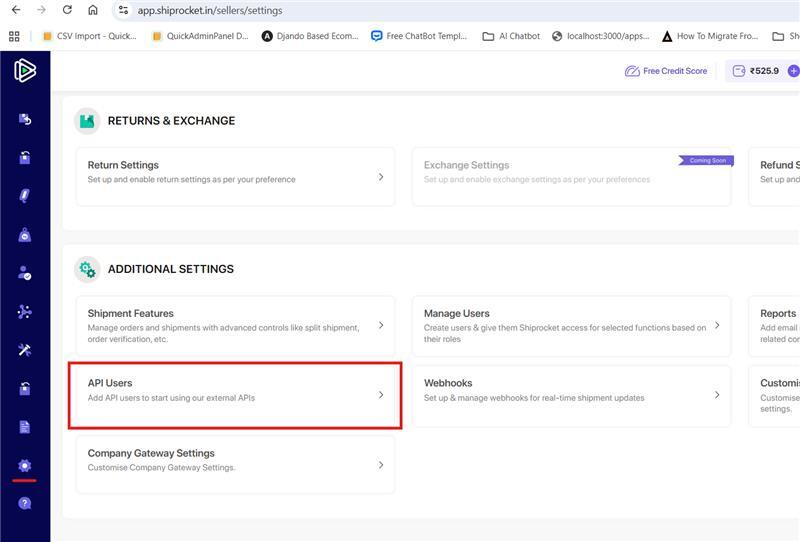Viewport: 800px width, 542px height.
Task: Expand Webhooks chevron arrow
Action: click(717, 395)
